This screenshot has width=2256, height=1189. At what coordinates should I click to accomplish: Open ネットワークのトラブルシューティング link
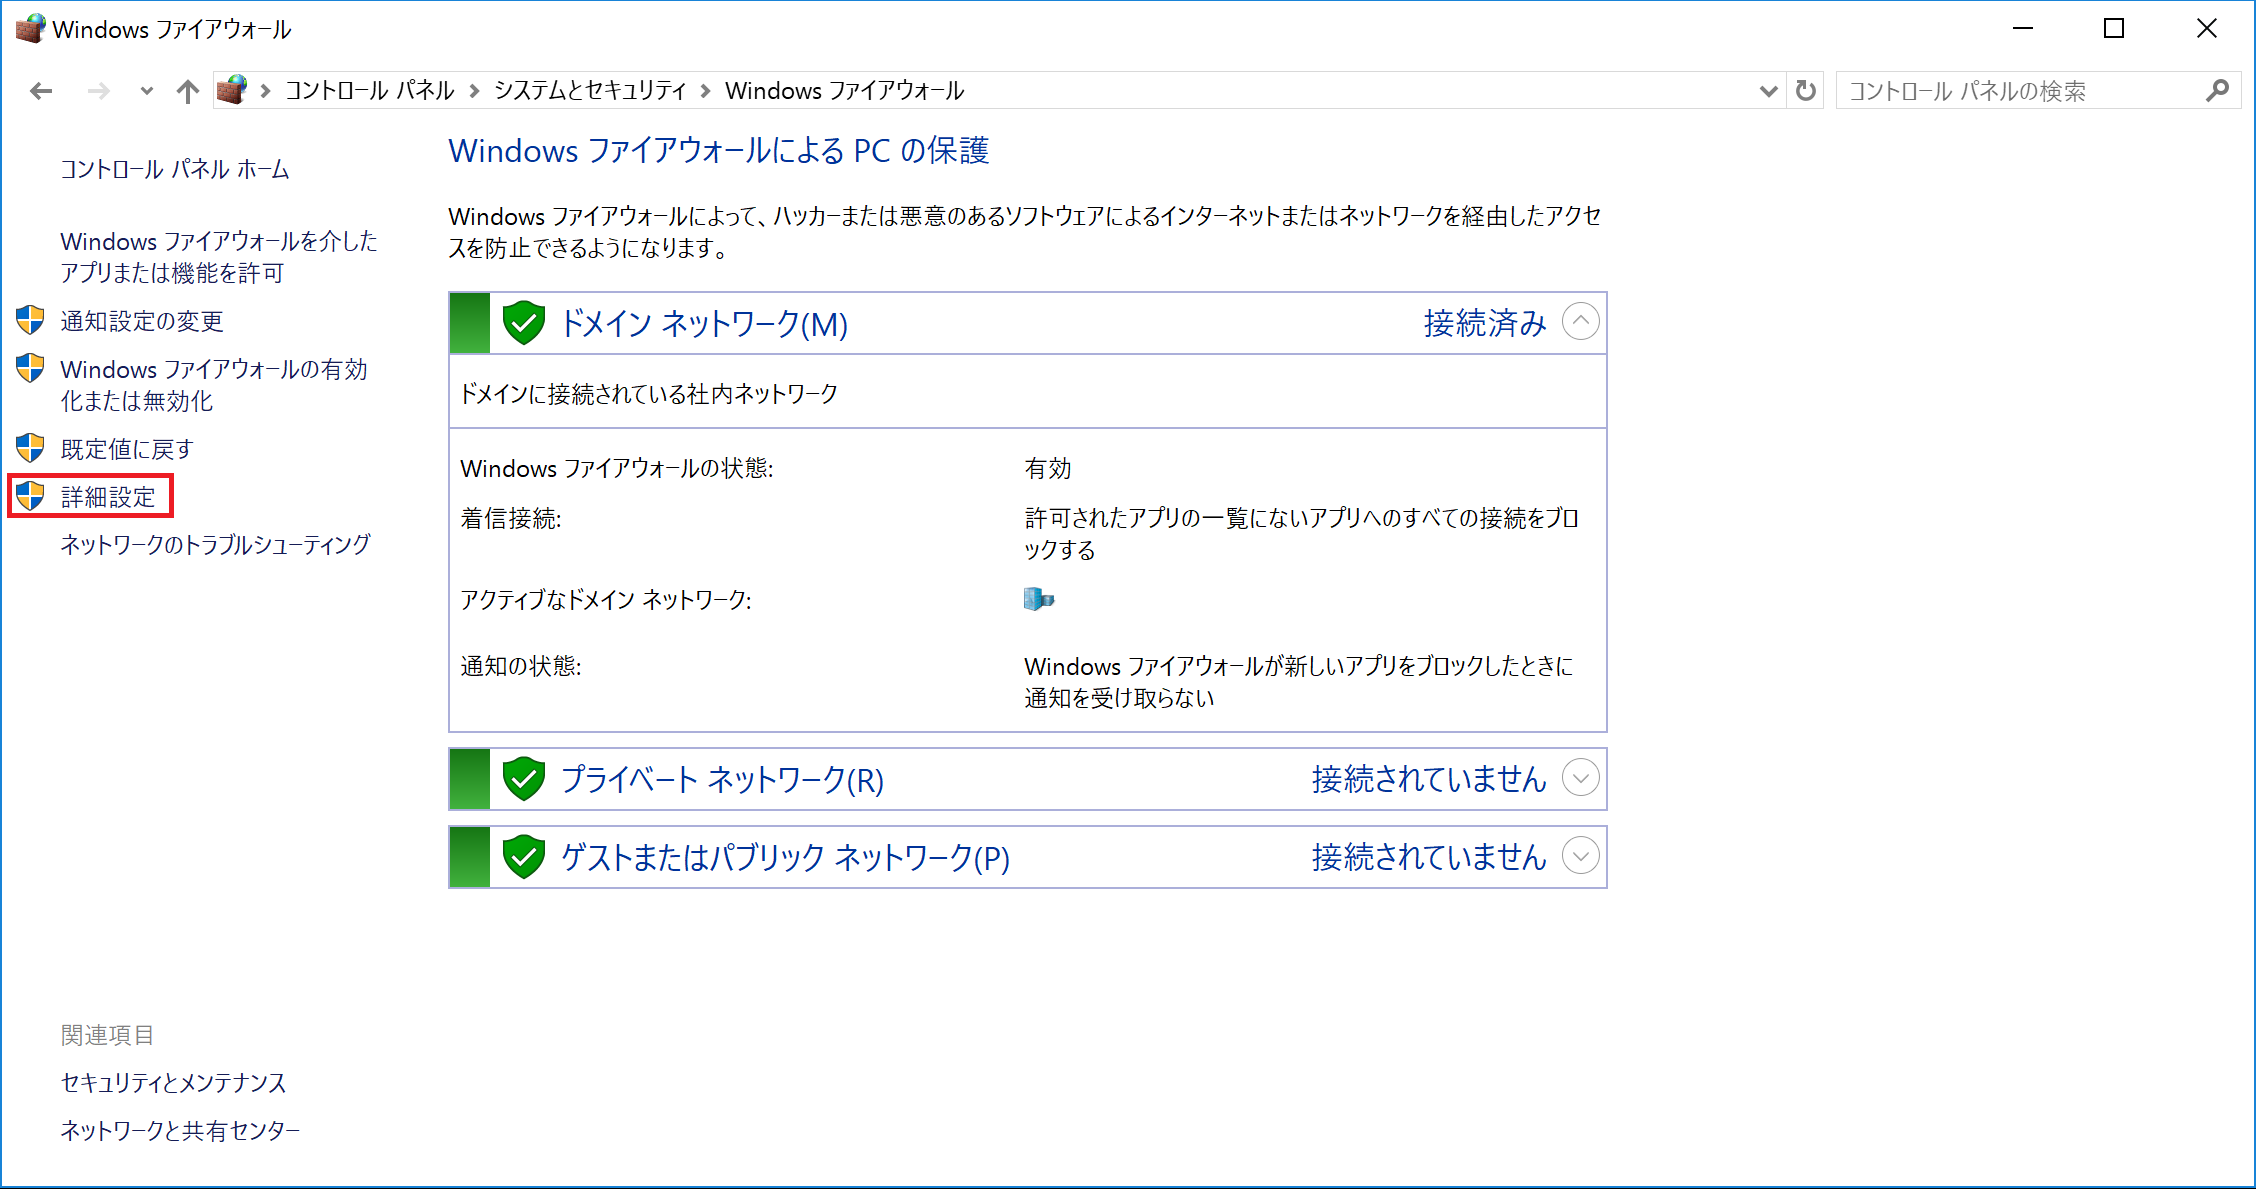(x=216, y=545)
